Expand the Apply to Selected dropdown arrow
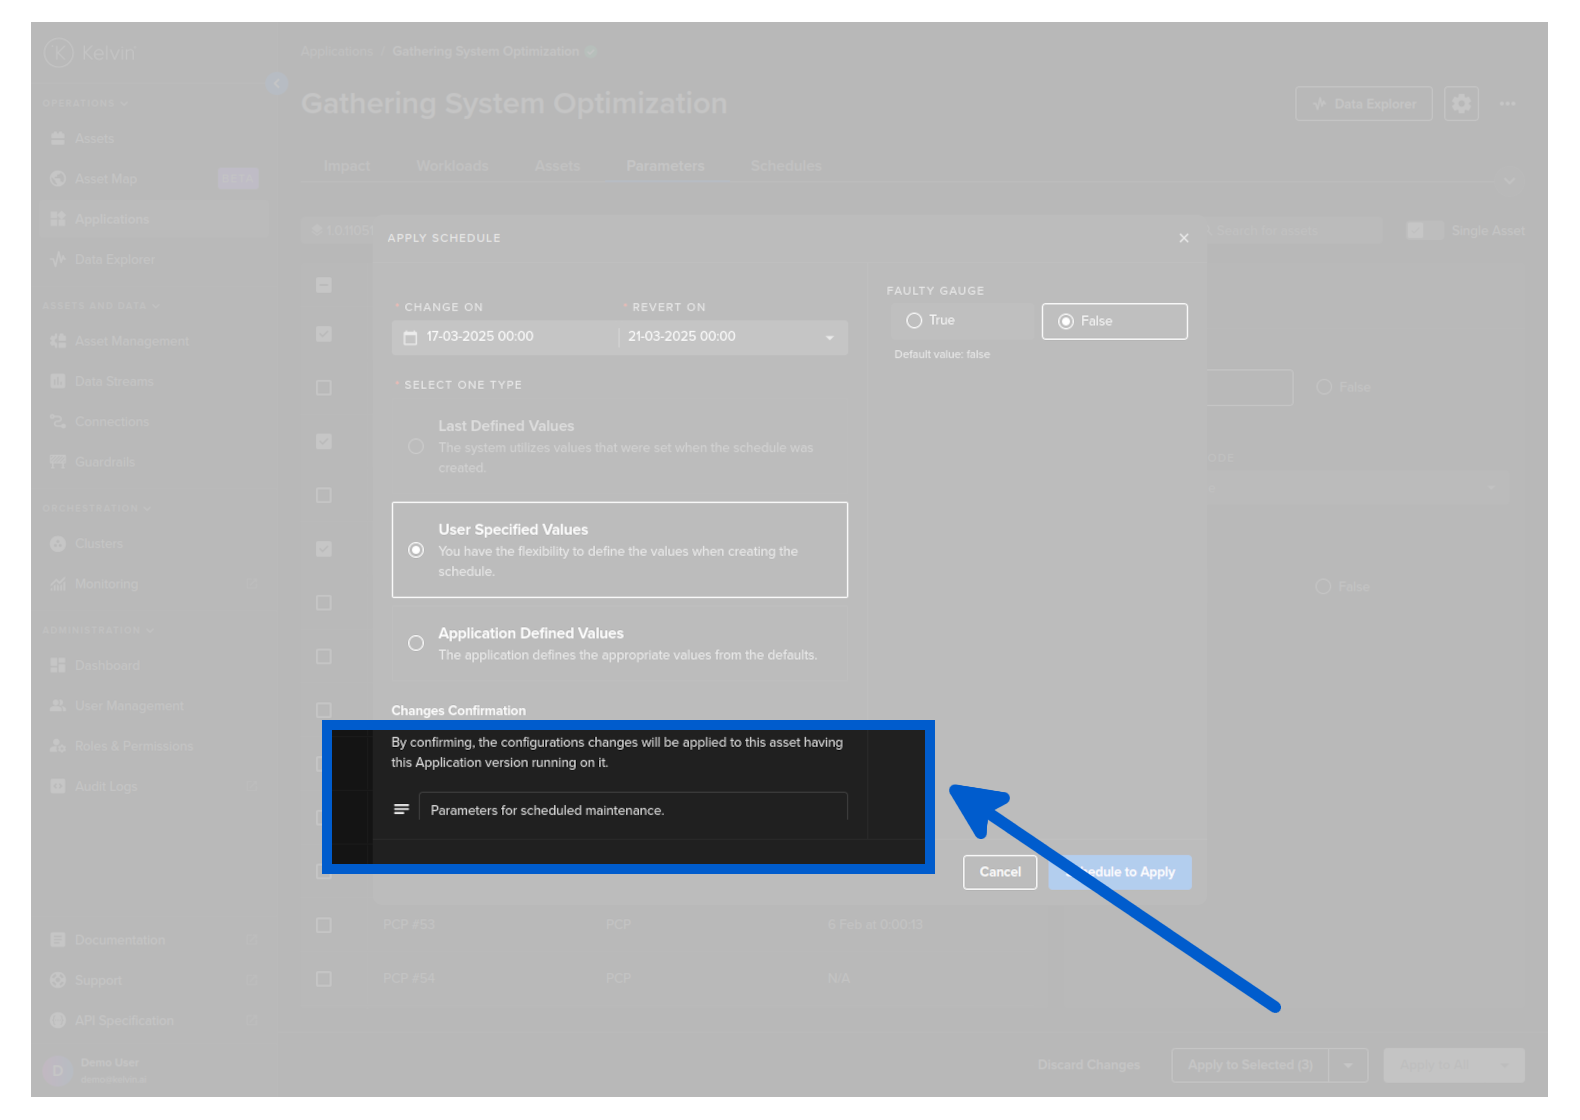1580x1120 pixels. click(x=1348, y=1065)
